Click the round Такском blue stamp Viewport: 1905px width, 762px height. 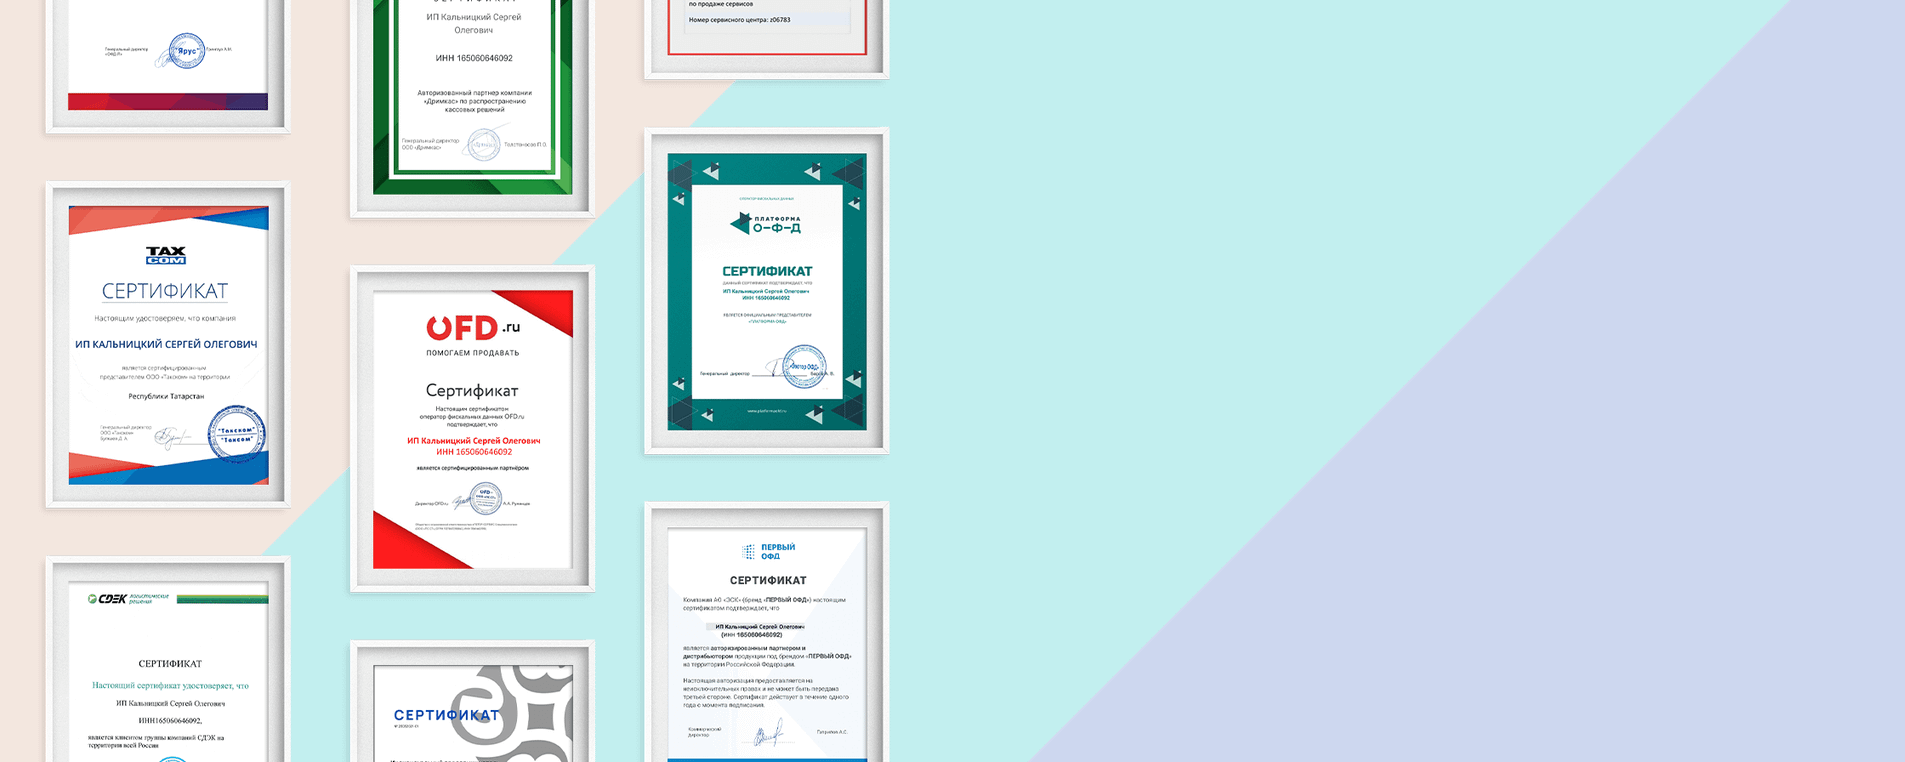(x=237, y=434)
